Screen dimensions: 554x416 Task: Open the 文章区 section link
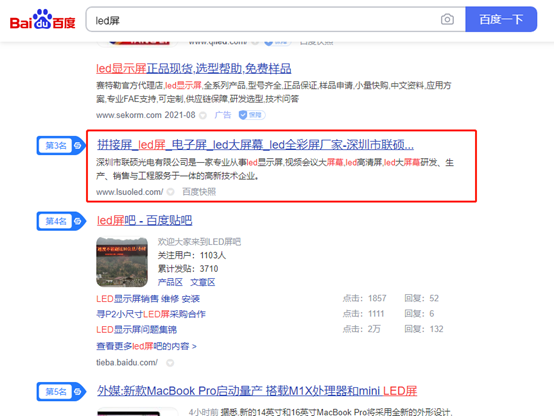[202, 282]
